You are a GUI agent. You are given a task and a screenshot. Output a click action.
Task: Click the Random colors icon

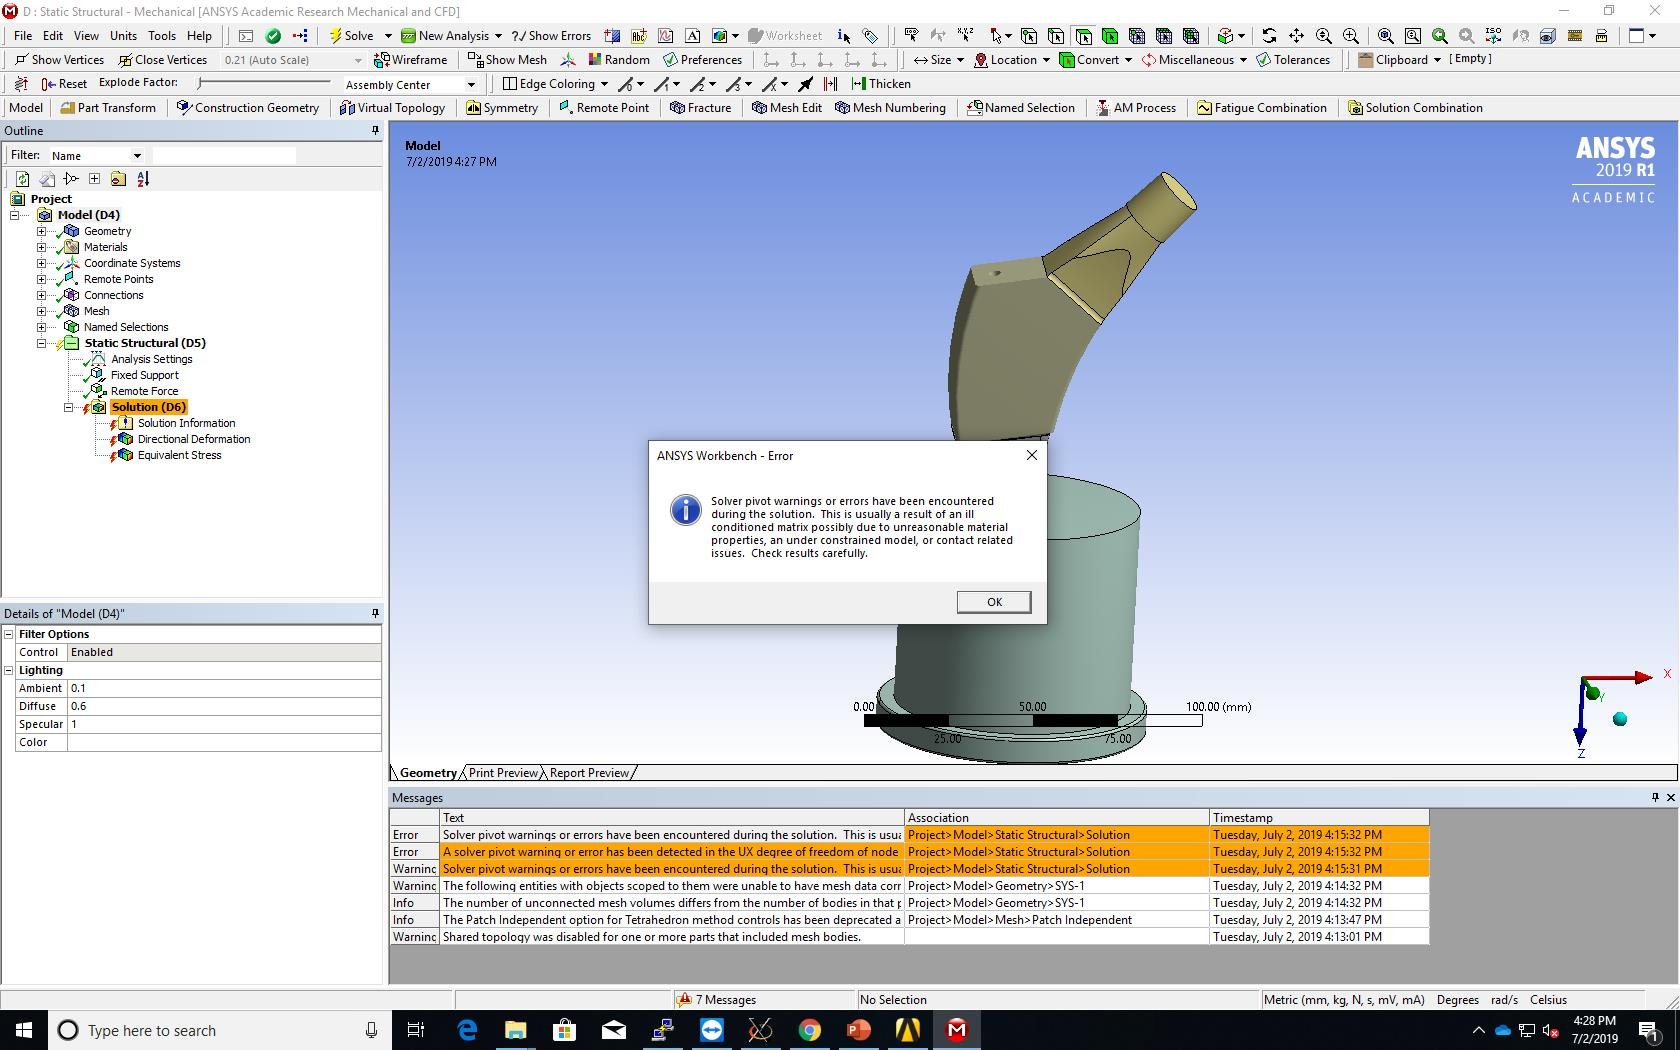[x=595, y=60]
